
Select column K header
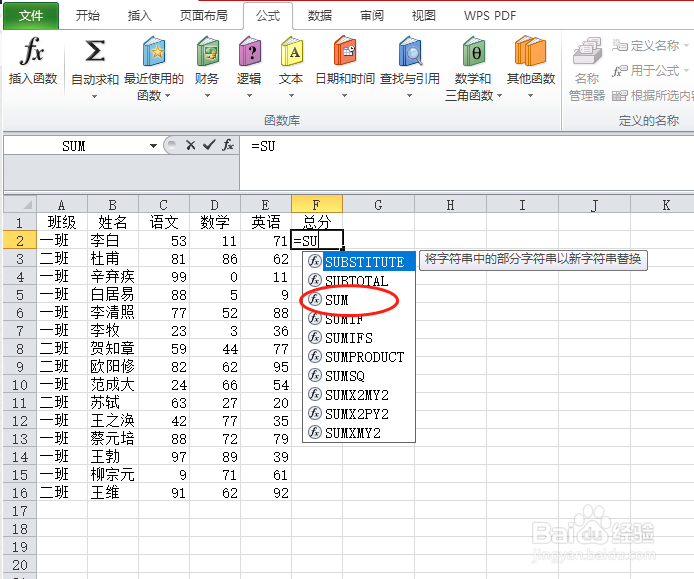tap(662, 205)
